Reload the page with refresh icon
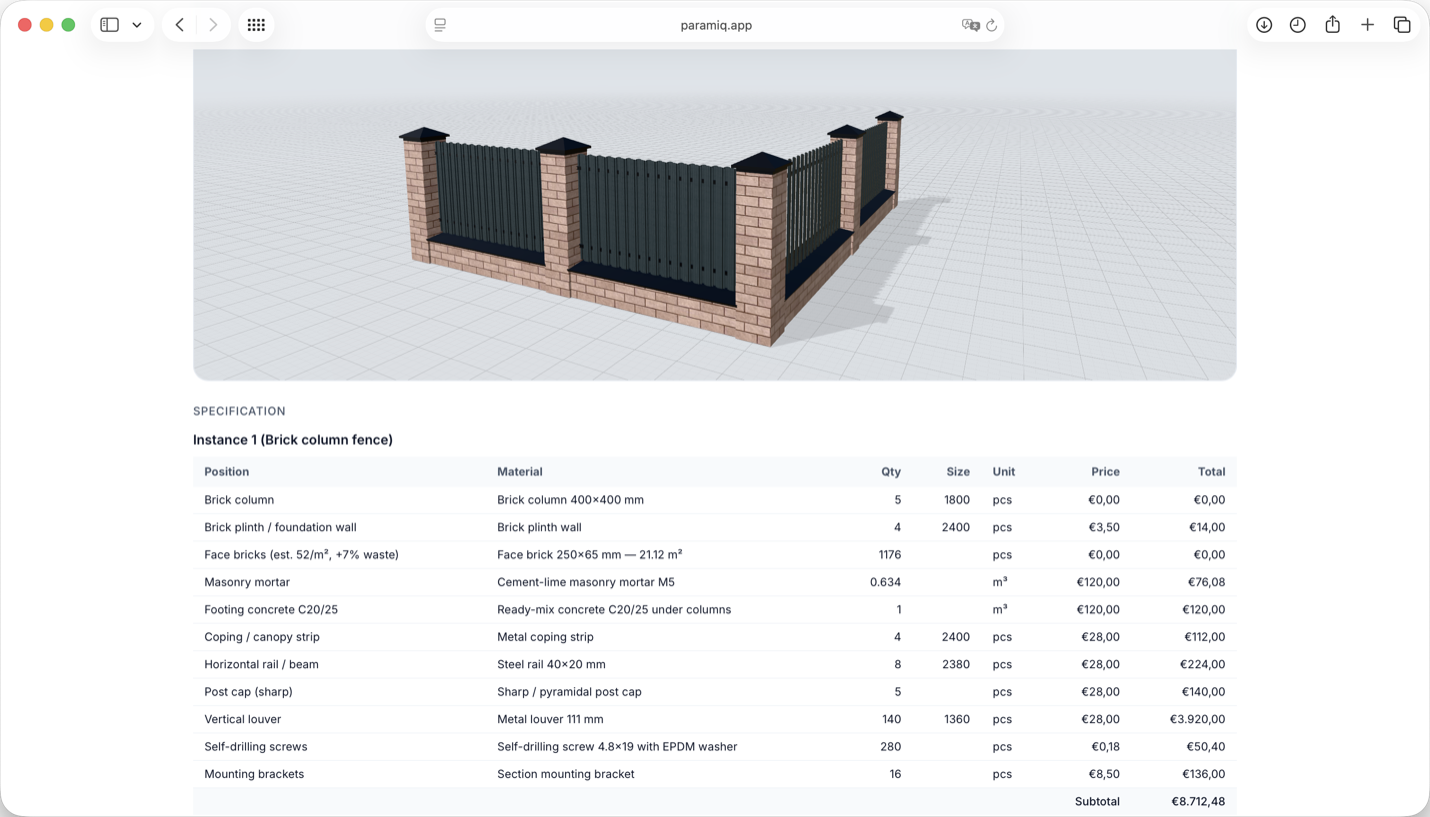The width and height of the screenshot is (1430, 817). [991, 25]
